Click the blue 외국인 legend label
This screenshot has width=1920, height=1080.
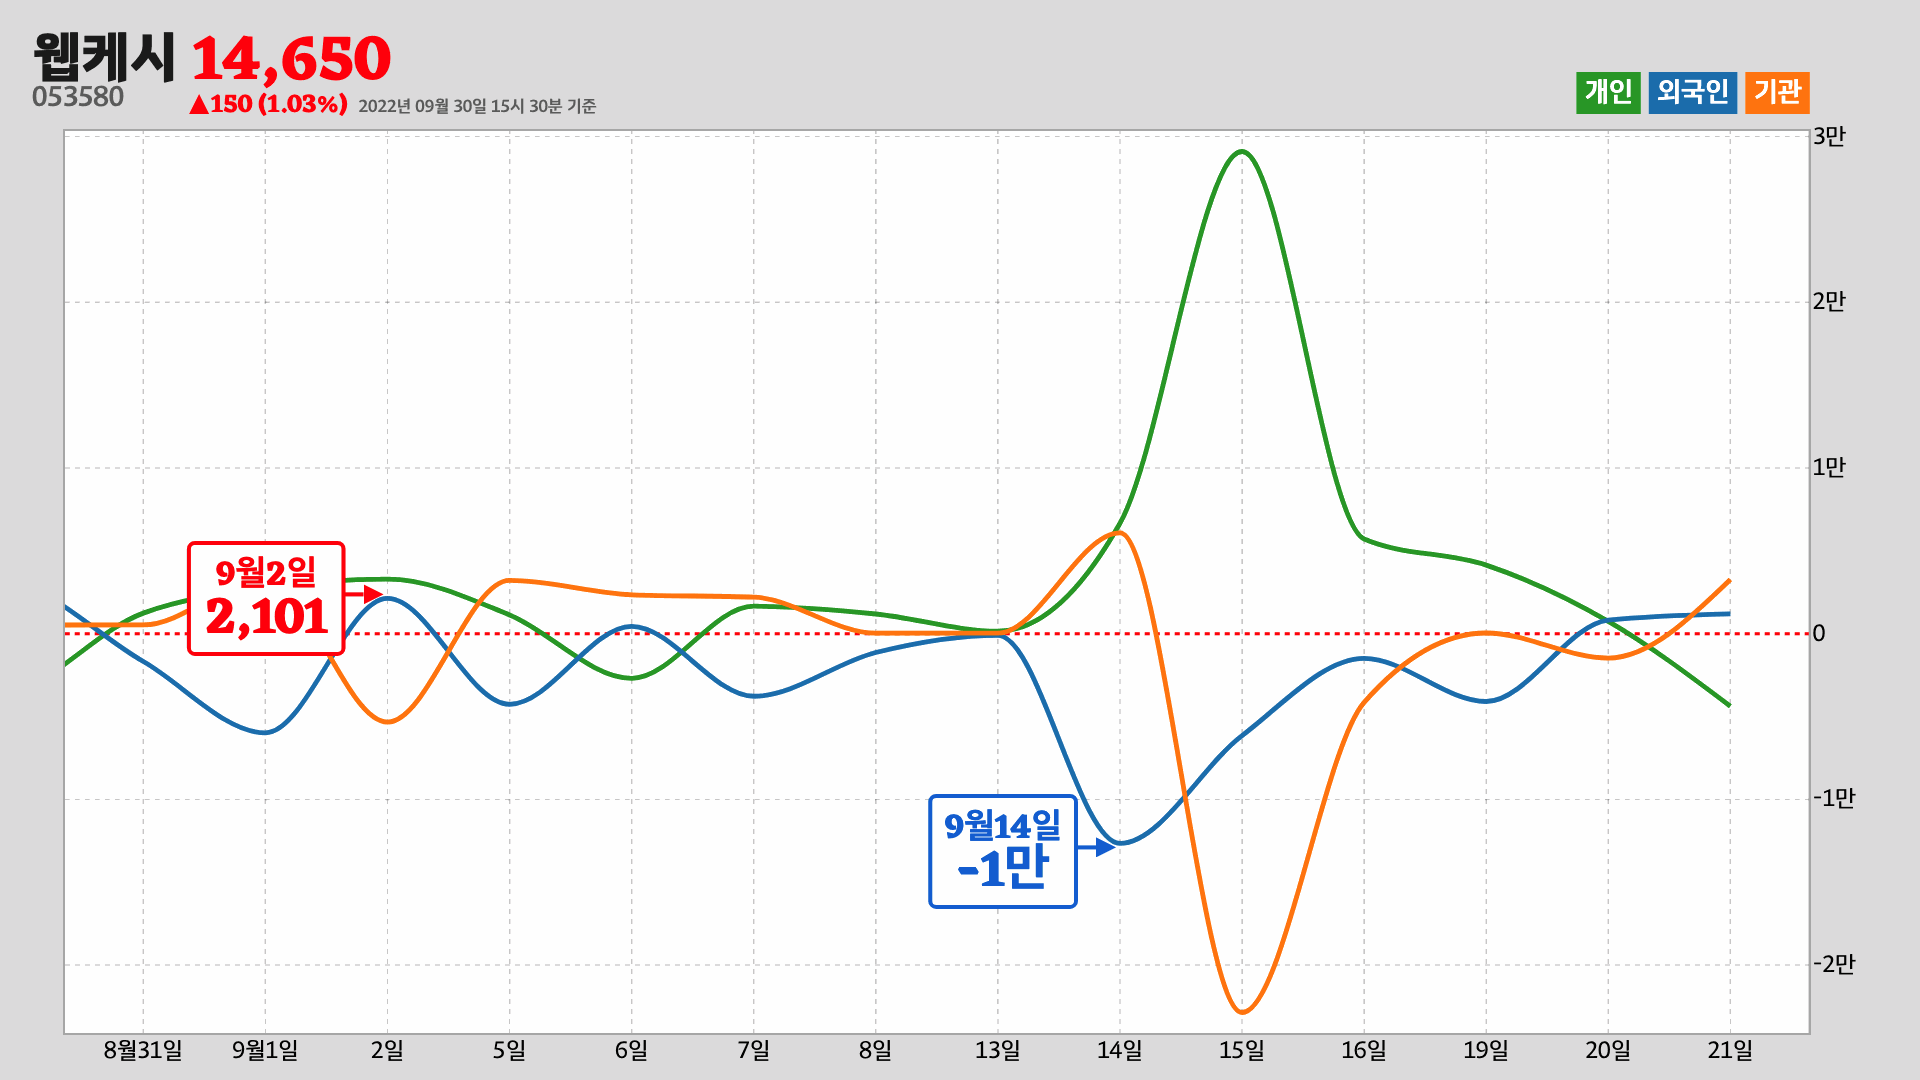click(x=1692, y=93)
